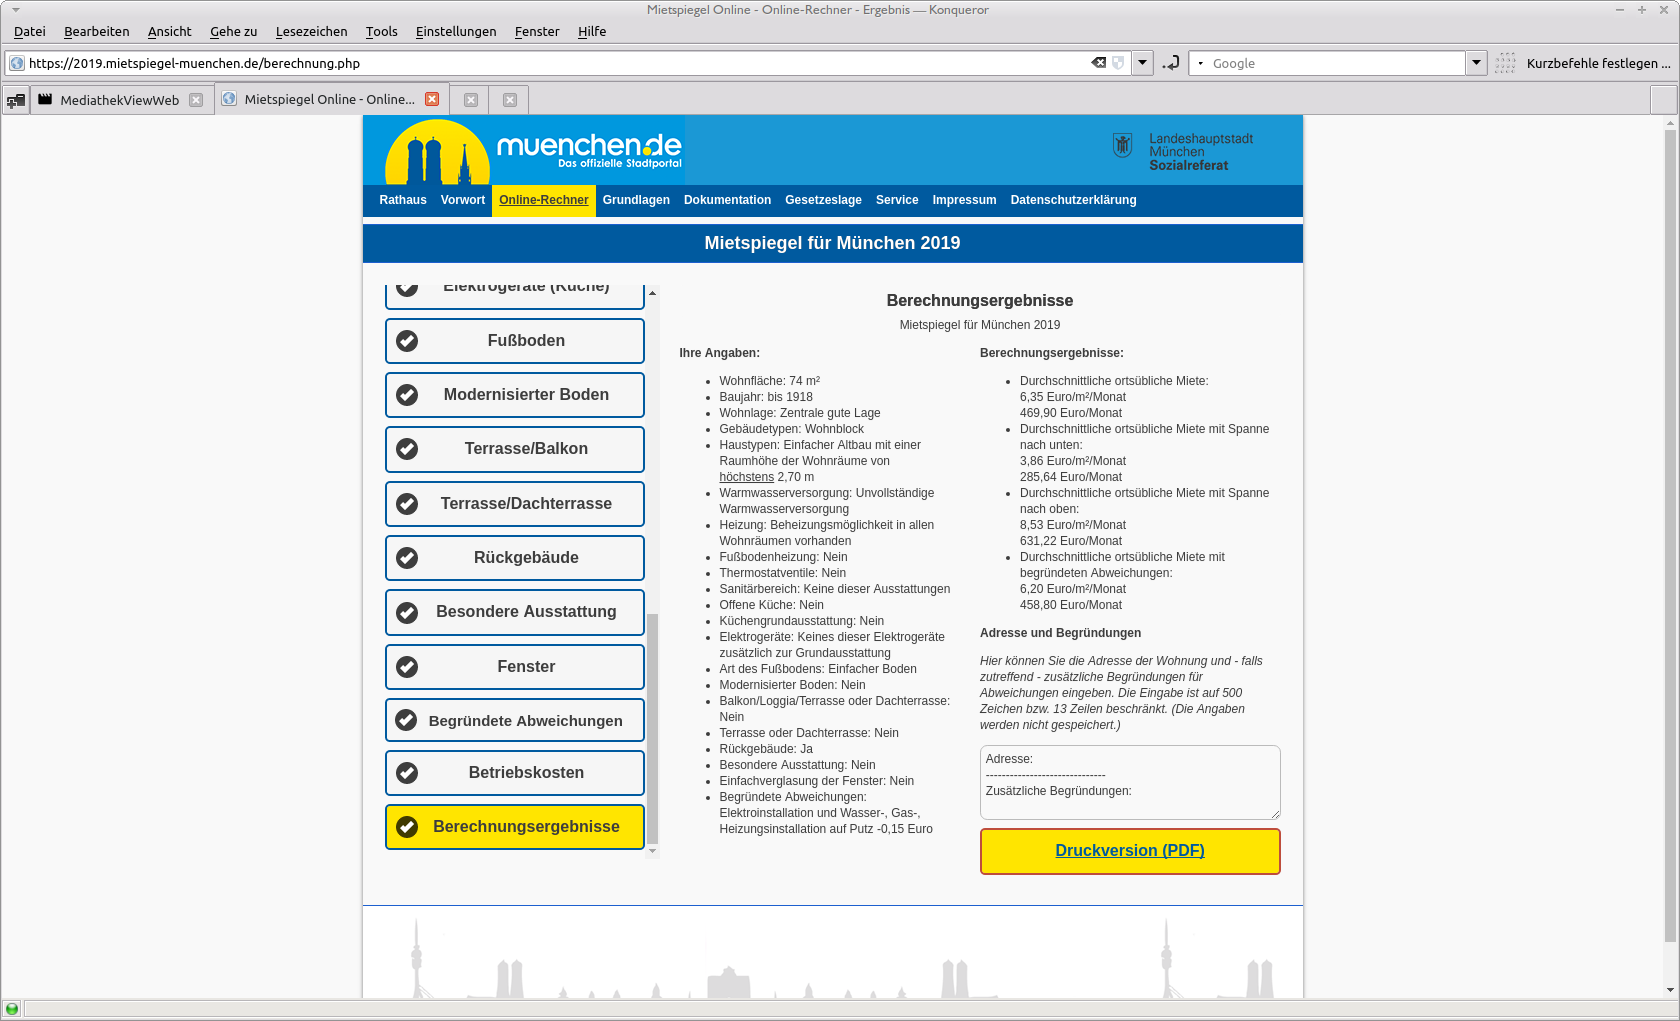Open the search engine selector arrow before Google
Screen dimensions: 1680x1021
tap(1201, 63)
